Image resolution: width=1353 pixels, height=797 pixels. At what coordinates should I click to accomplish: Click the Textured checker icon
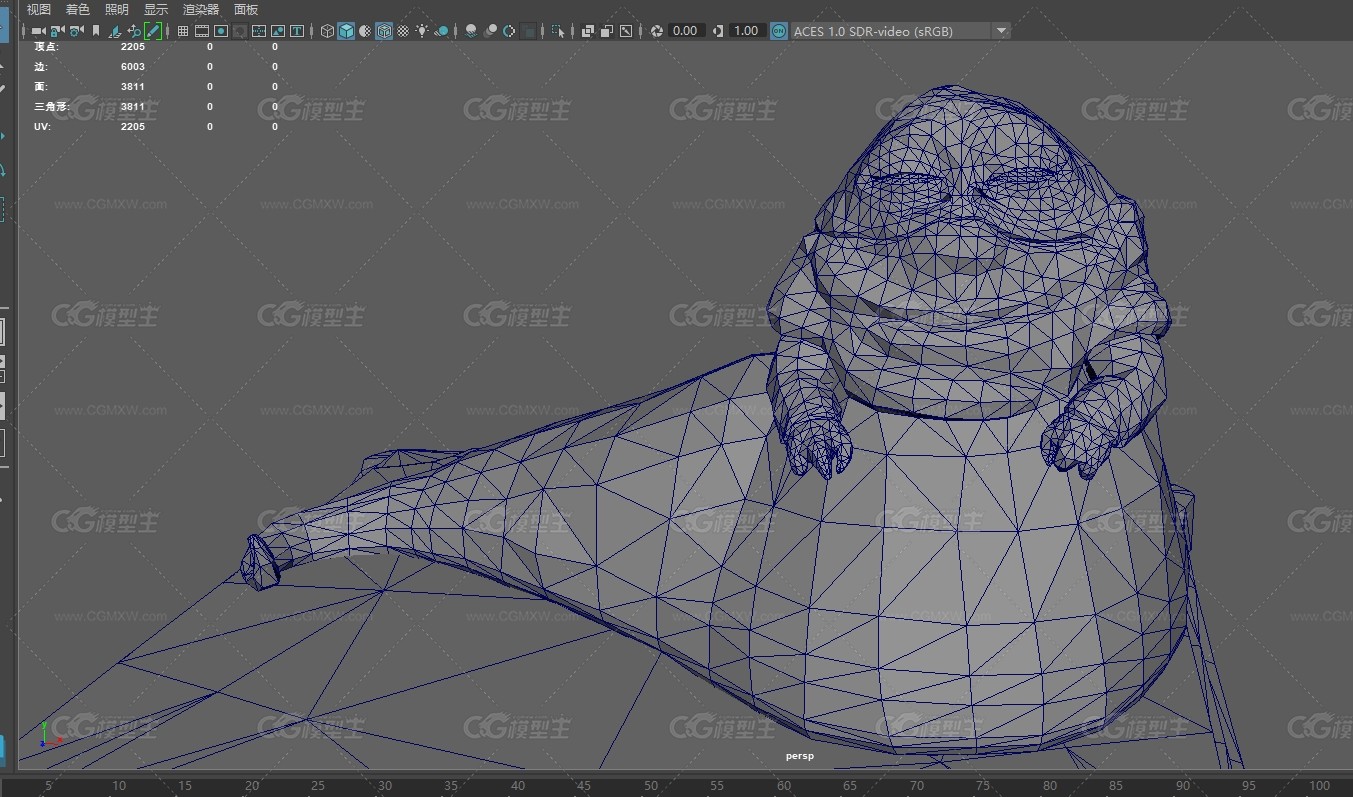tap(403, 31)
